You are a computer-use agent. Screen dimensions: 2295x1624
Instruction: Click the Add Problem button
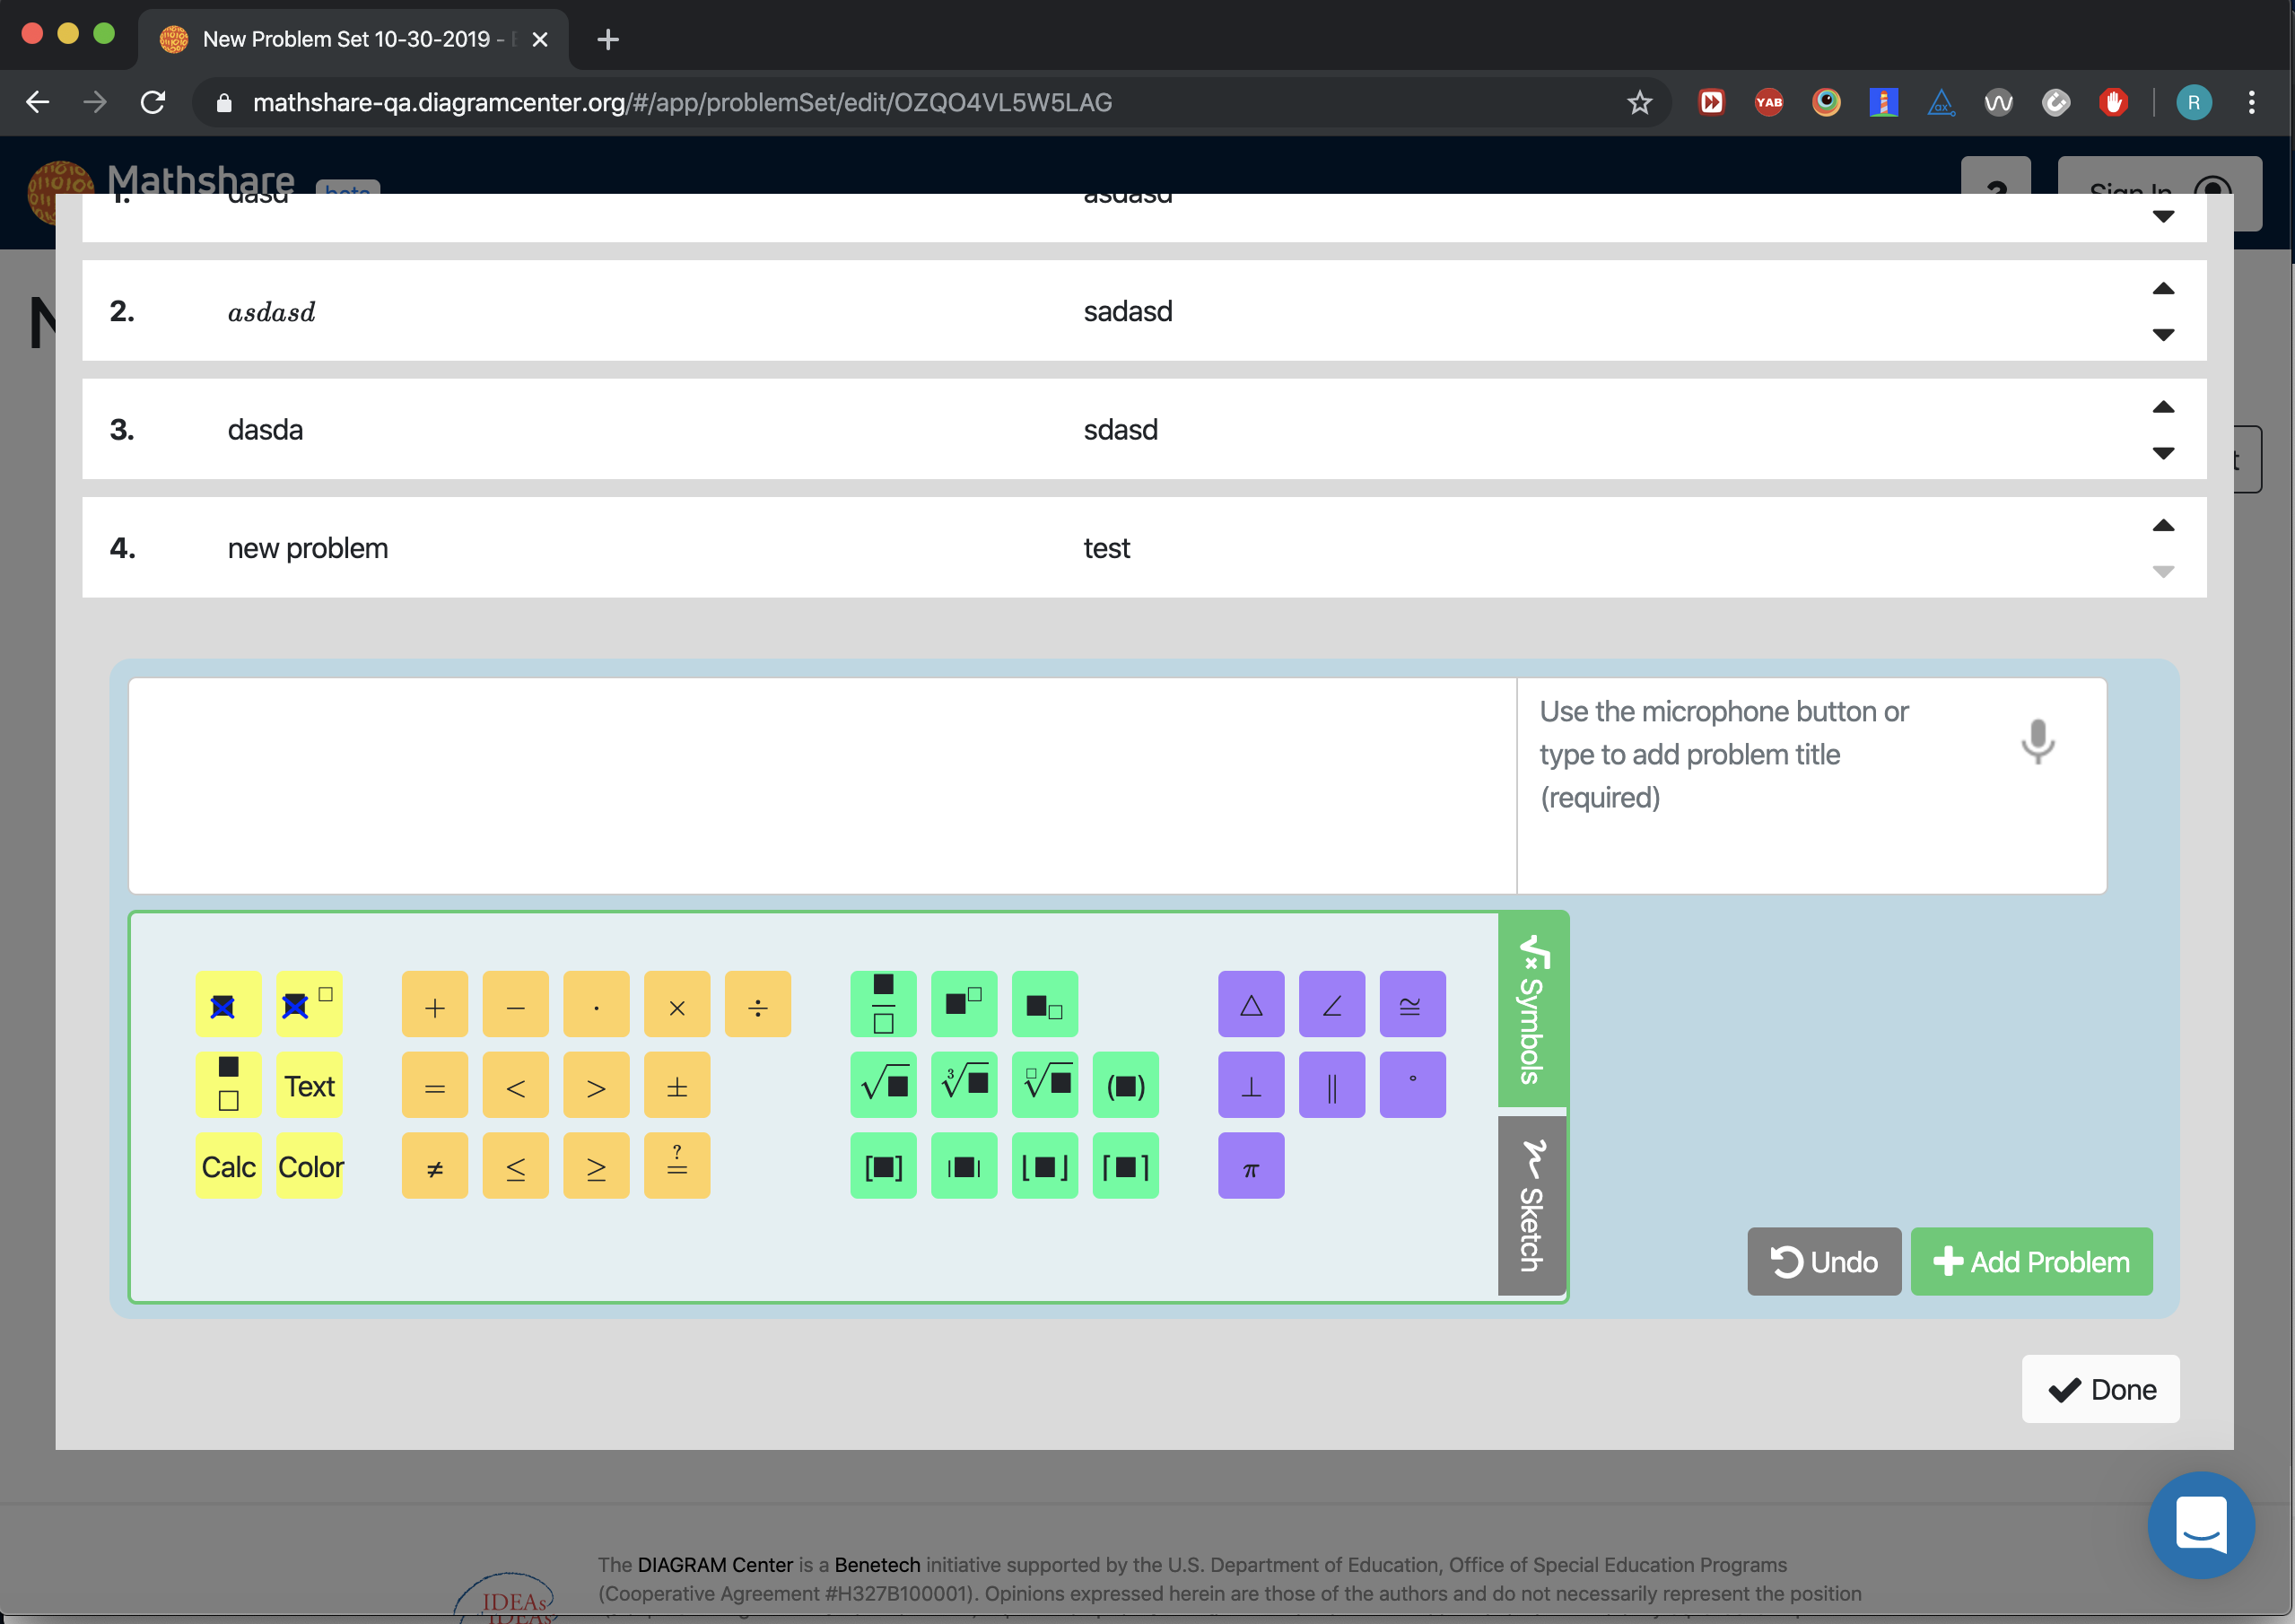[2031, 1262]
